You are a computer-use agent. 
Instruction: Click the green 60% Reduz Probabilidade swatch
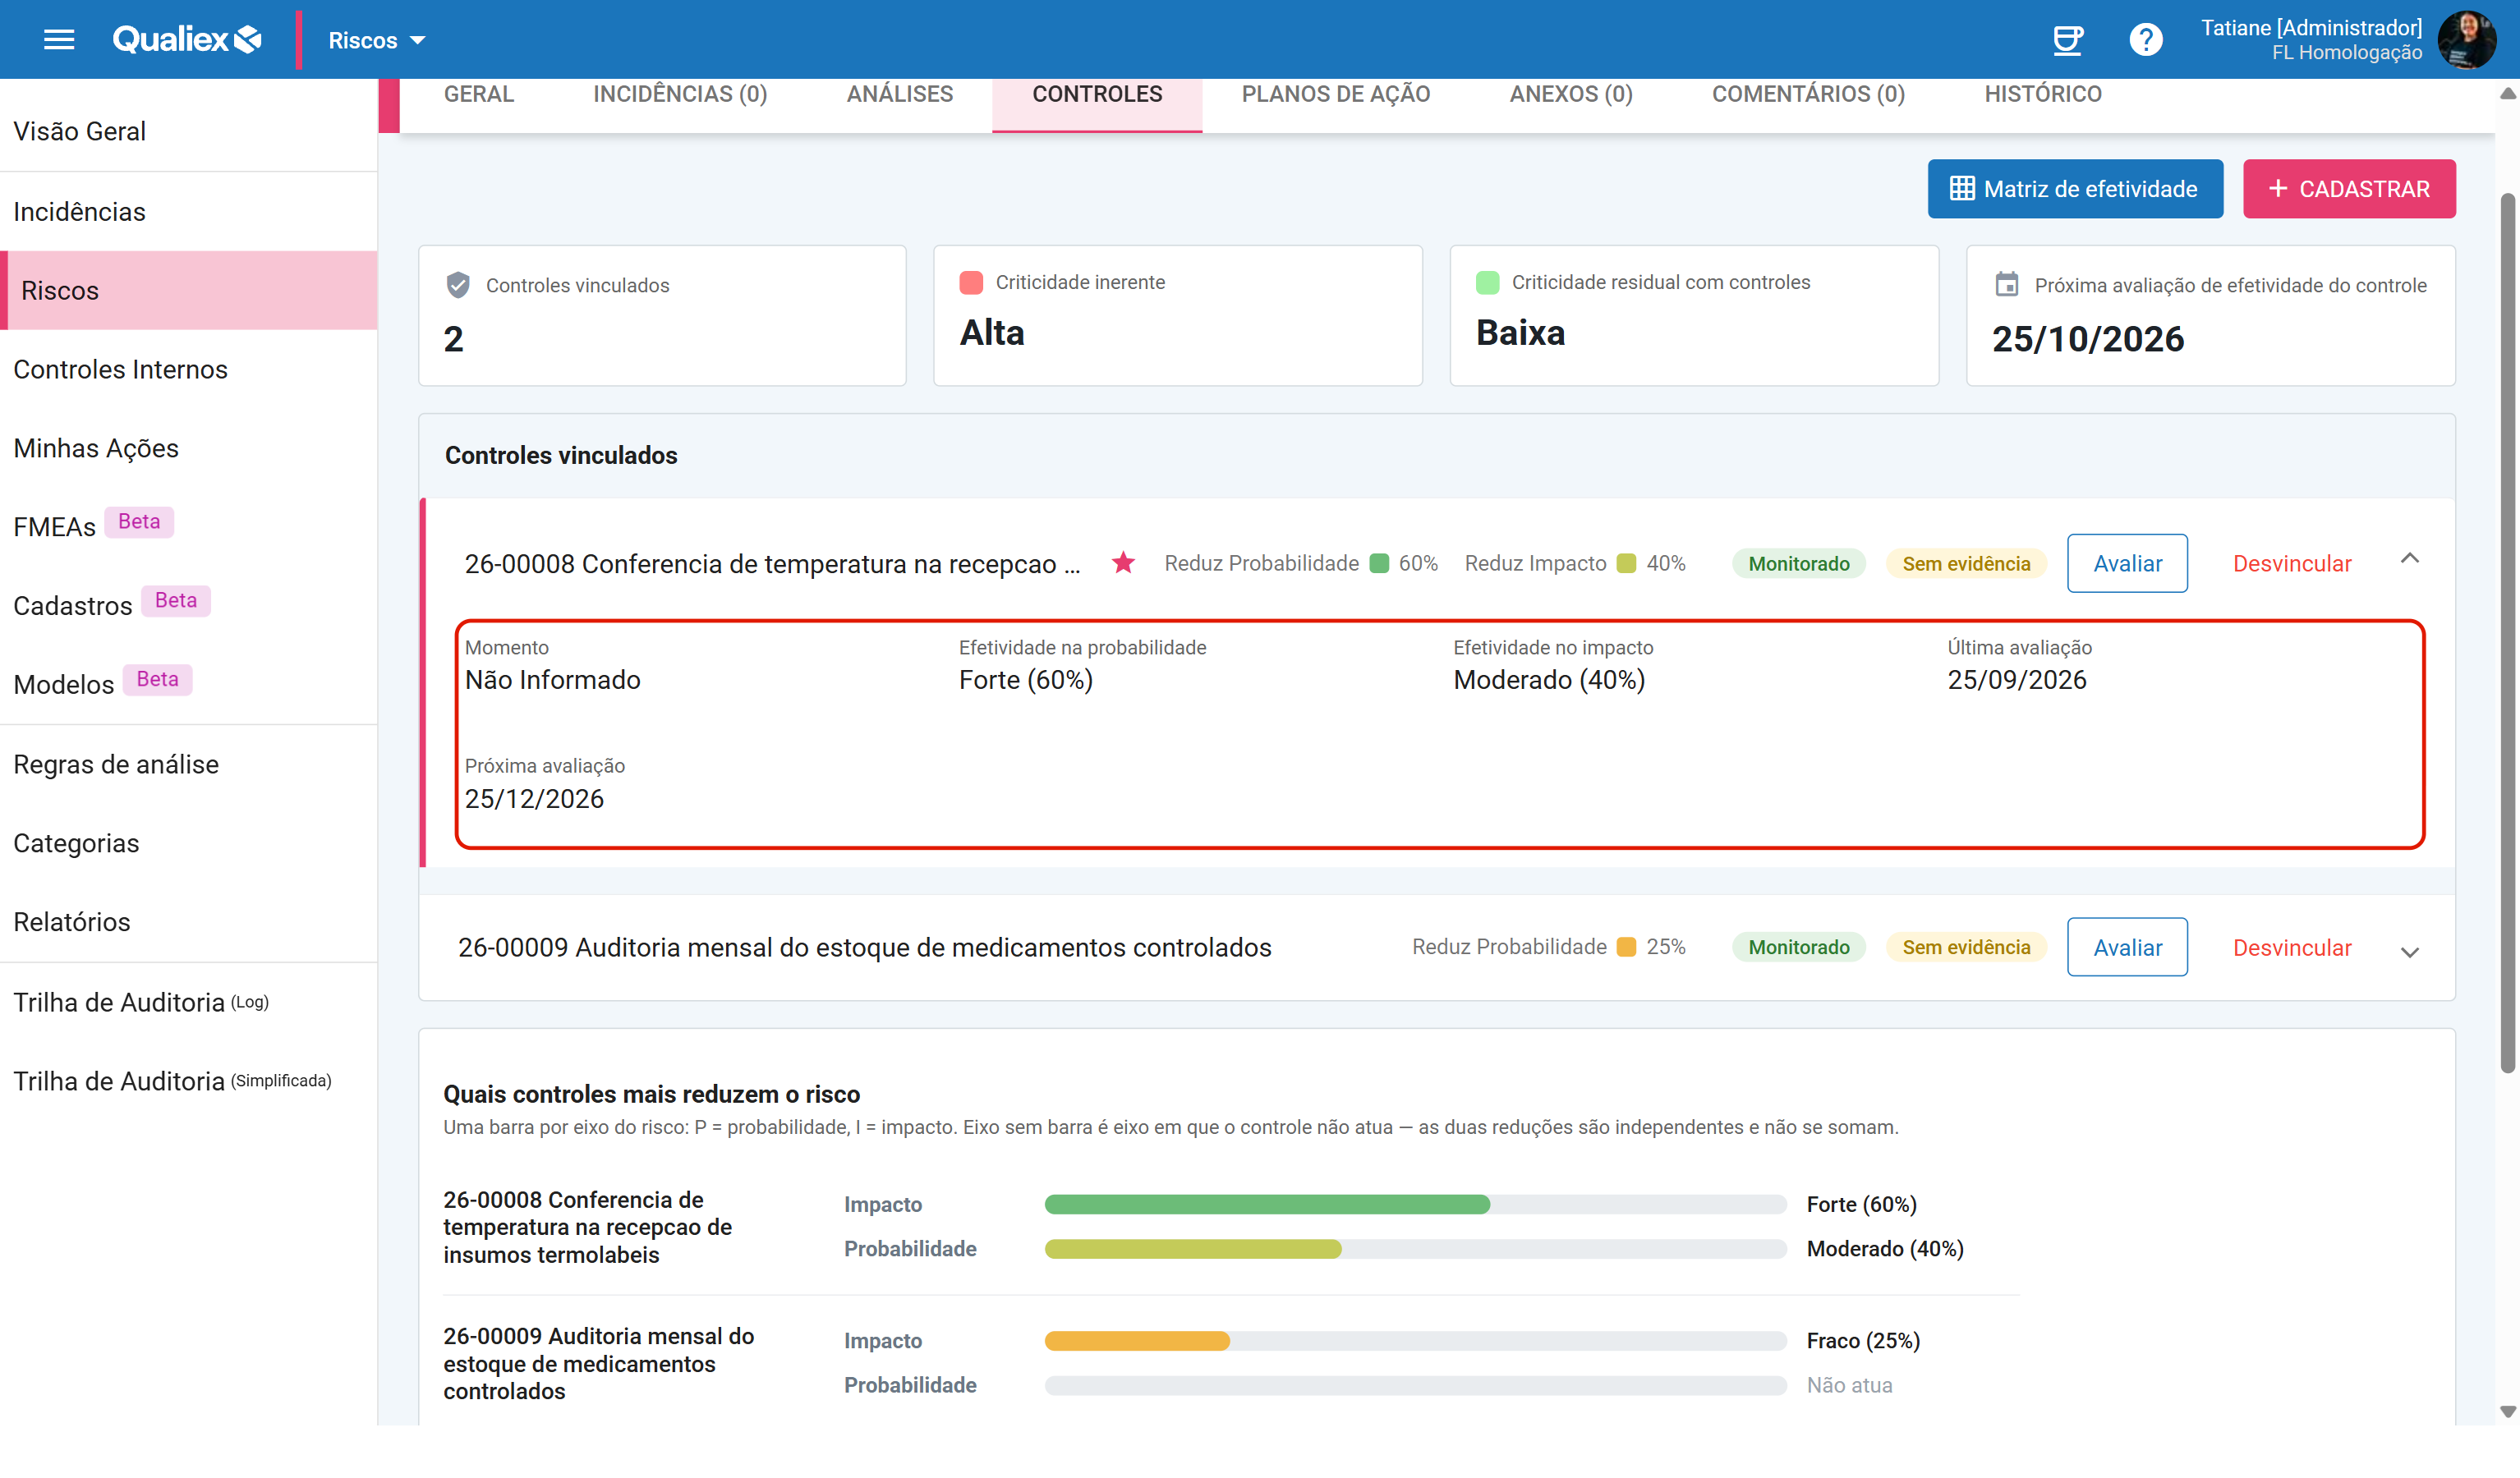click(1378, 563)
